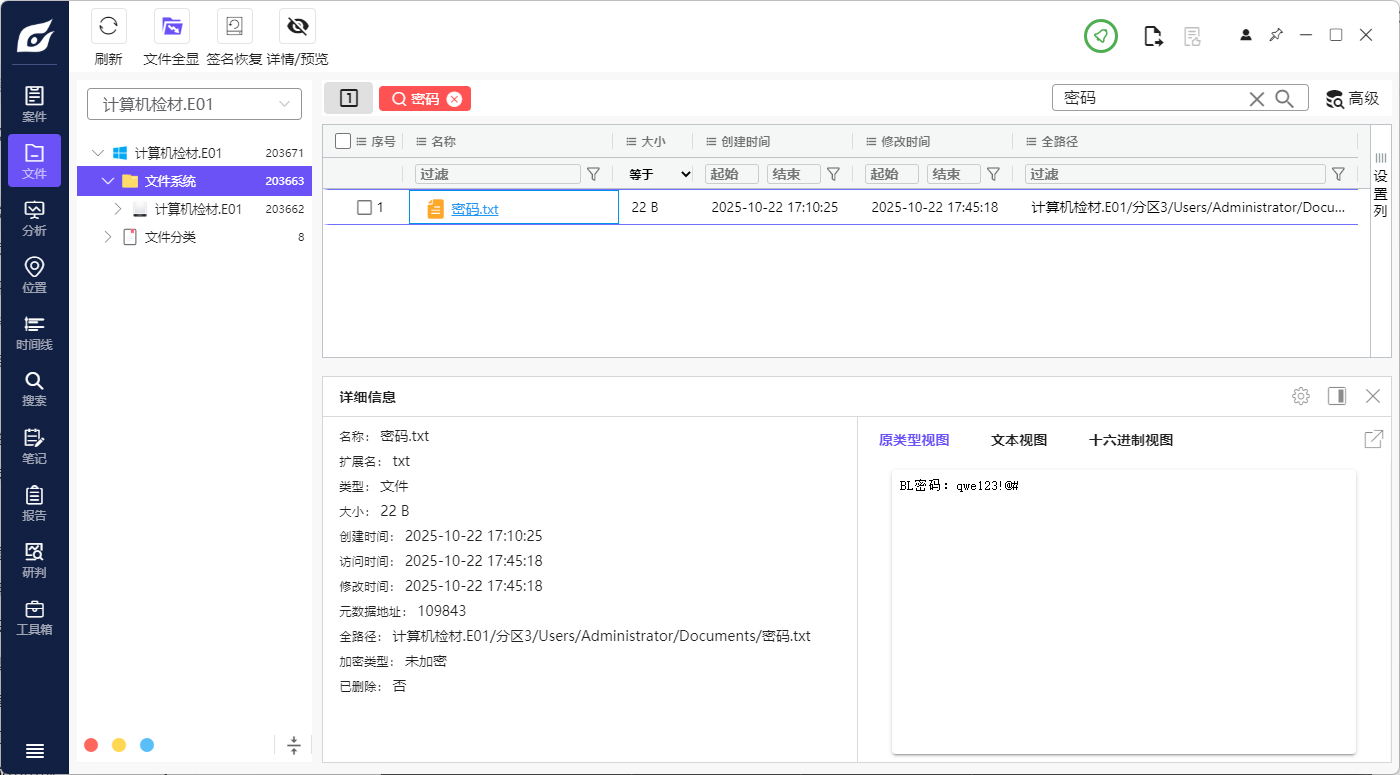Open the 等于 size comparison dropdown

(659, 174)
